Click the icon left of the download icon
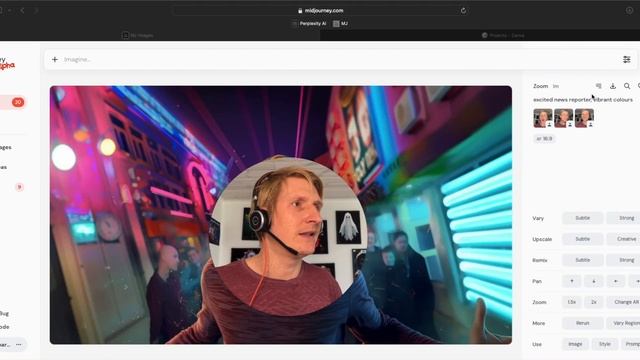This screenshot has width=640, height=360. (x=598, y=86)
